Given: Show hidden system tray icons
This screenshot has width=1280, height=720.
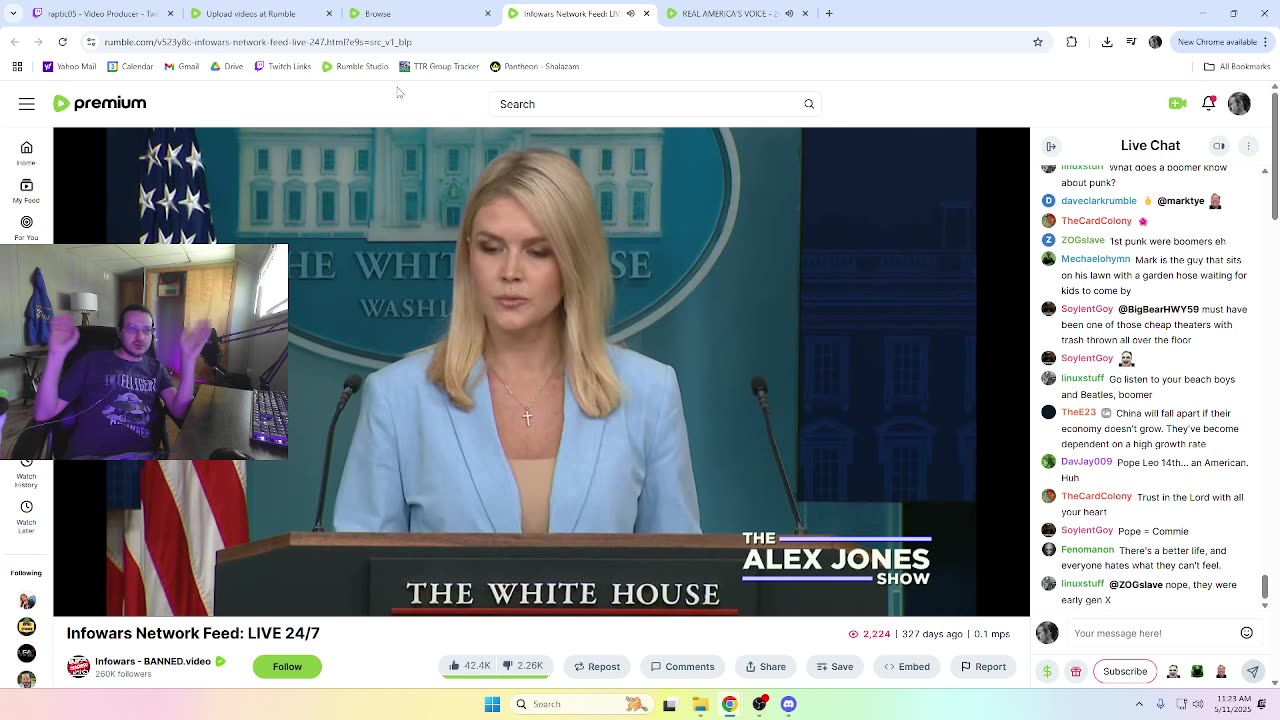Looking at the screenshot, I should pos(1139,704).
